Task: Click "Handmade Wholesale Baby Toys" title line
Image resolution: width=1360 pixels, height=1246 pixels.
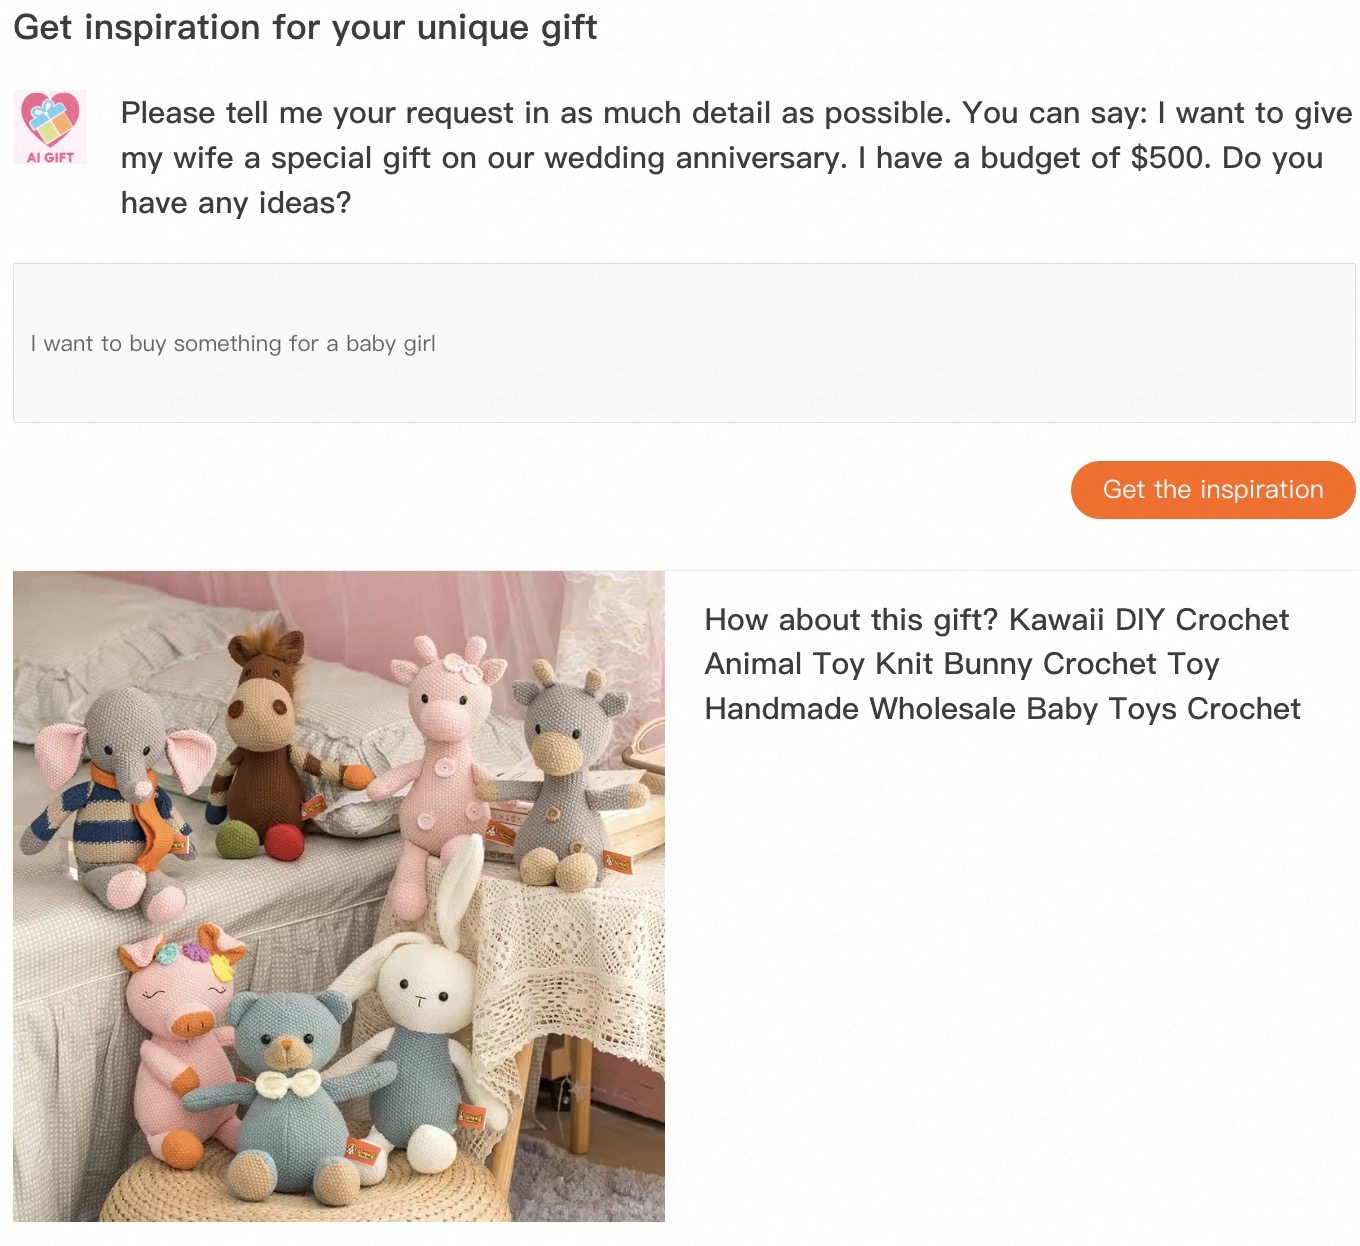Action: [x=1001, y=709]
